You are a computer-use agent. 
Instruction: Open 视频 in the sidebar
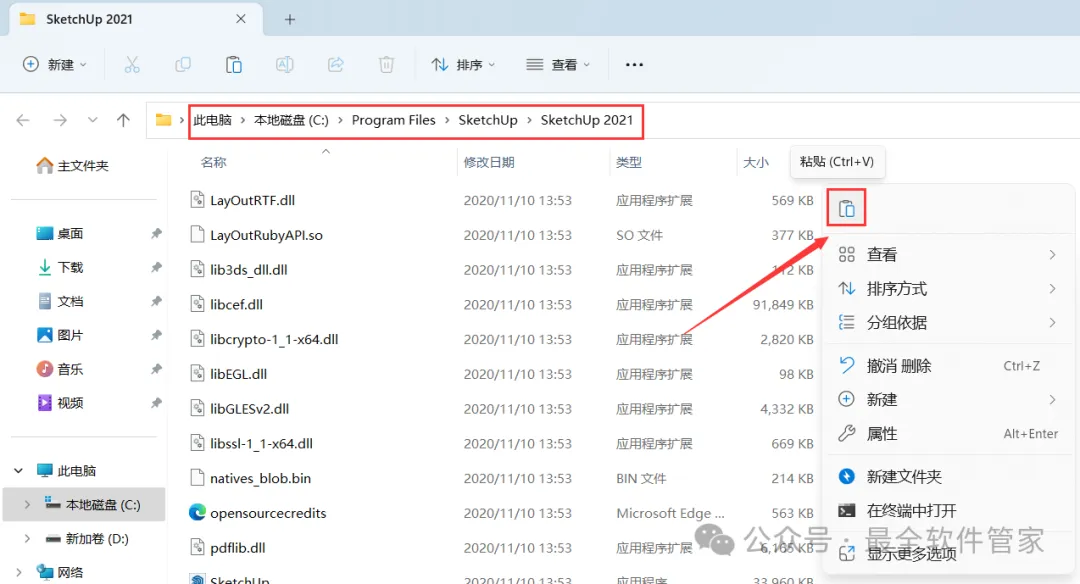[x=60, y=402]
